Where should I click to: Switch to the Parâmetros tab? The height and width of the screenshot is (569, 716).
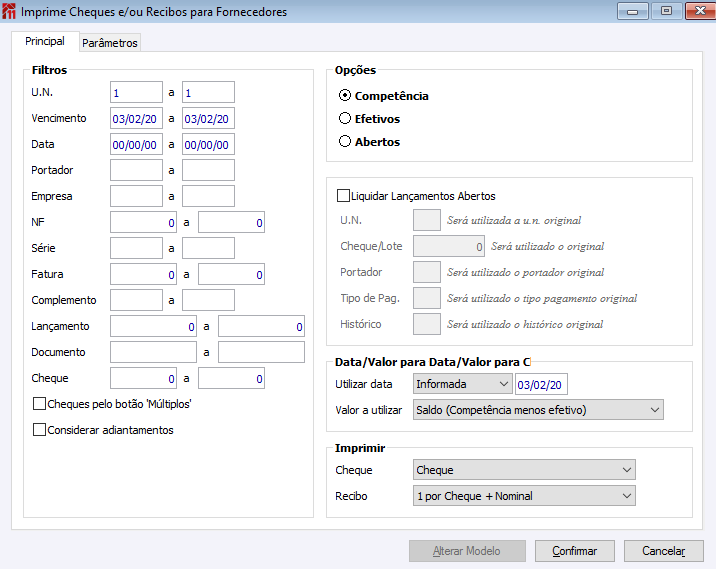coord(110,43)
